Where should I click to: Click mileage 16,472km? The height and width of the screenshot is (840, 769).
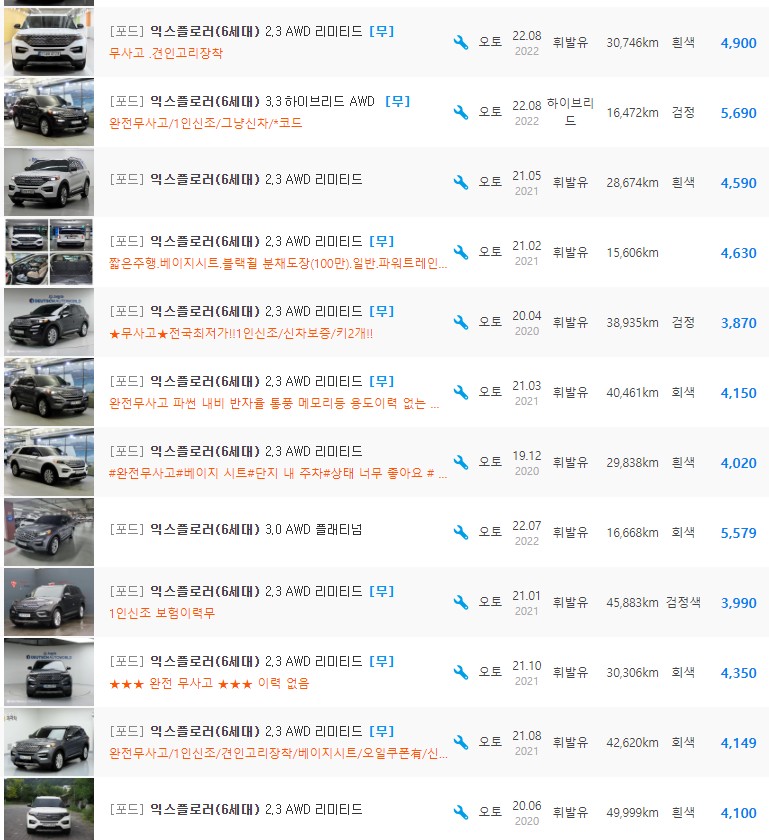click(x=632, y=113)
